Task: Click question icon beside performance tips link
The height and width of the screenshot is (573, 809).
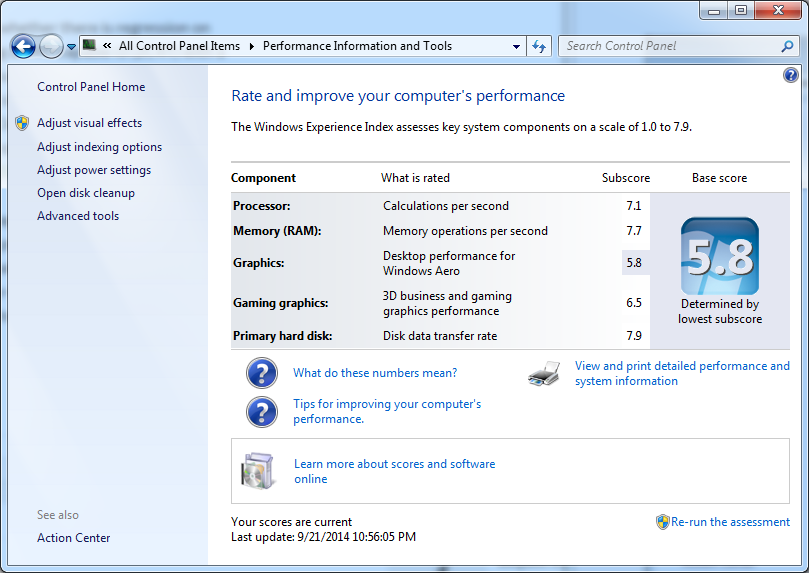Action: 262,411
